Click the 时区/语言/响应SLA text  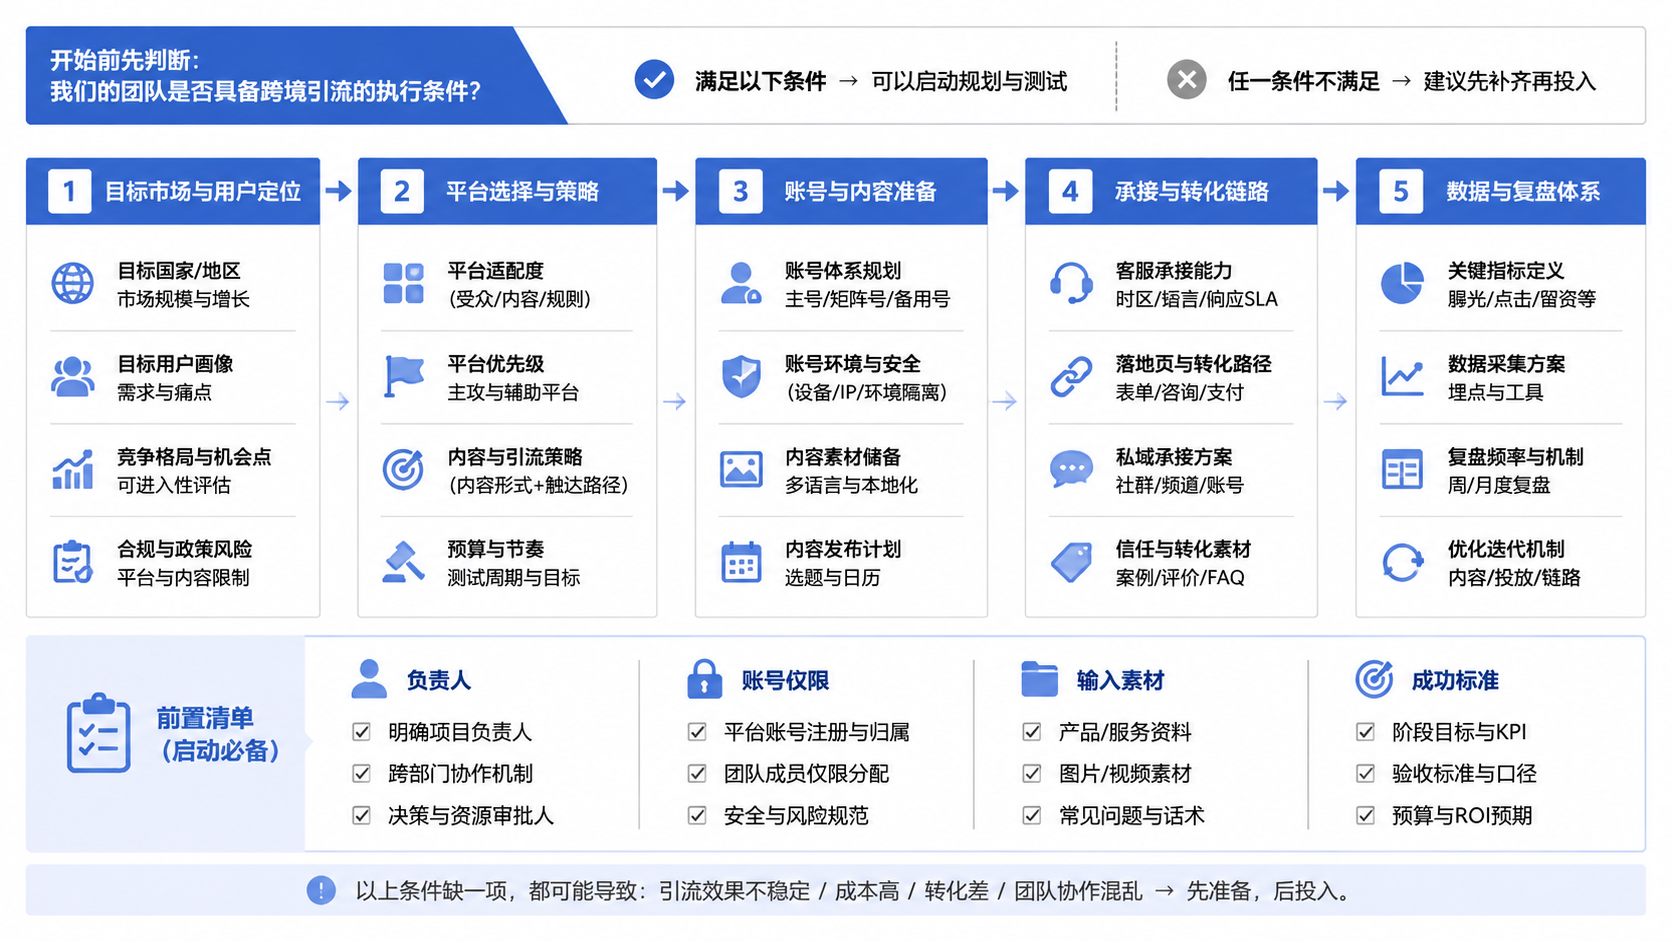(x=1196, y=299)
